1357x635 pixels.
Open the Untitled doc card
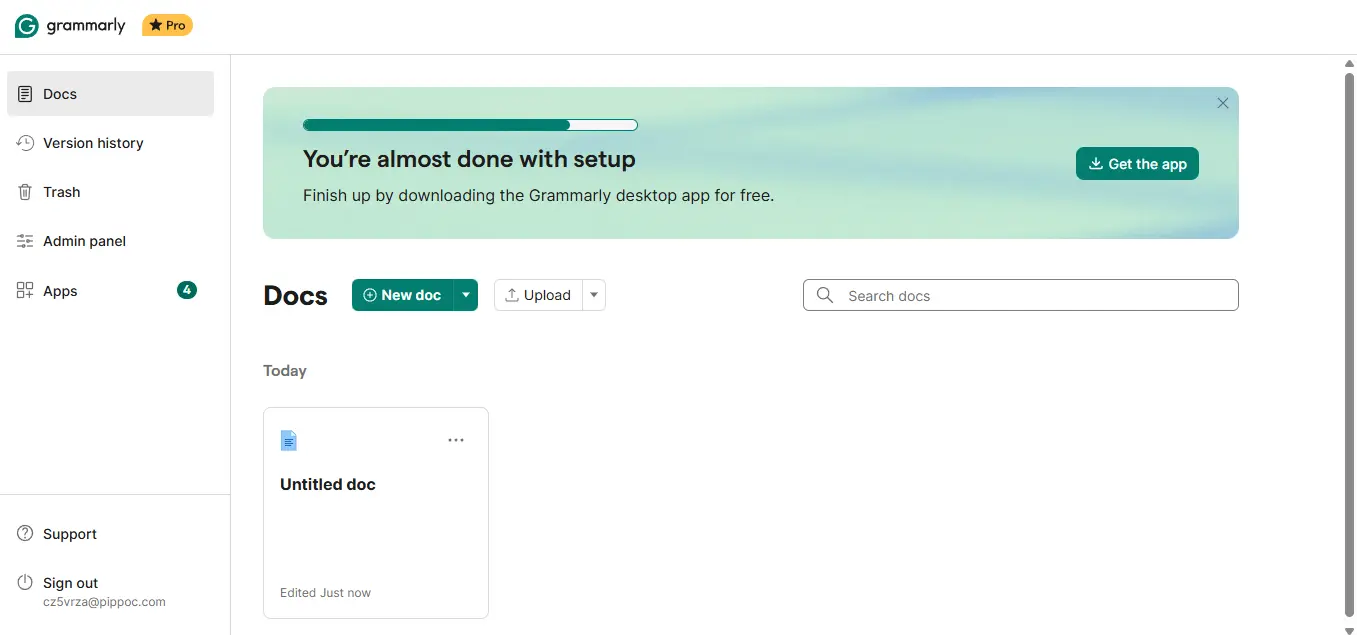pyautogui.click(x=376, y=513)
